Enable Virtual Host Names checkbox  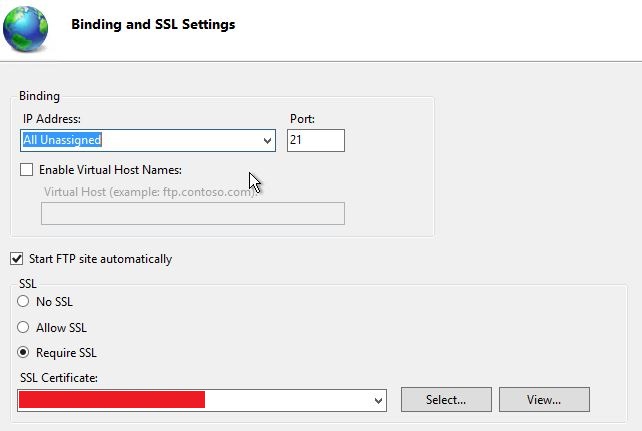coord(27,169)
